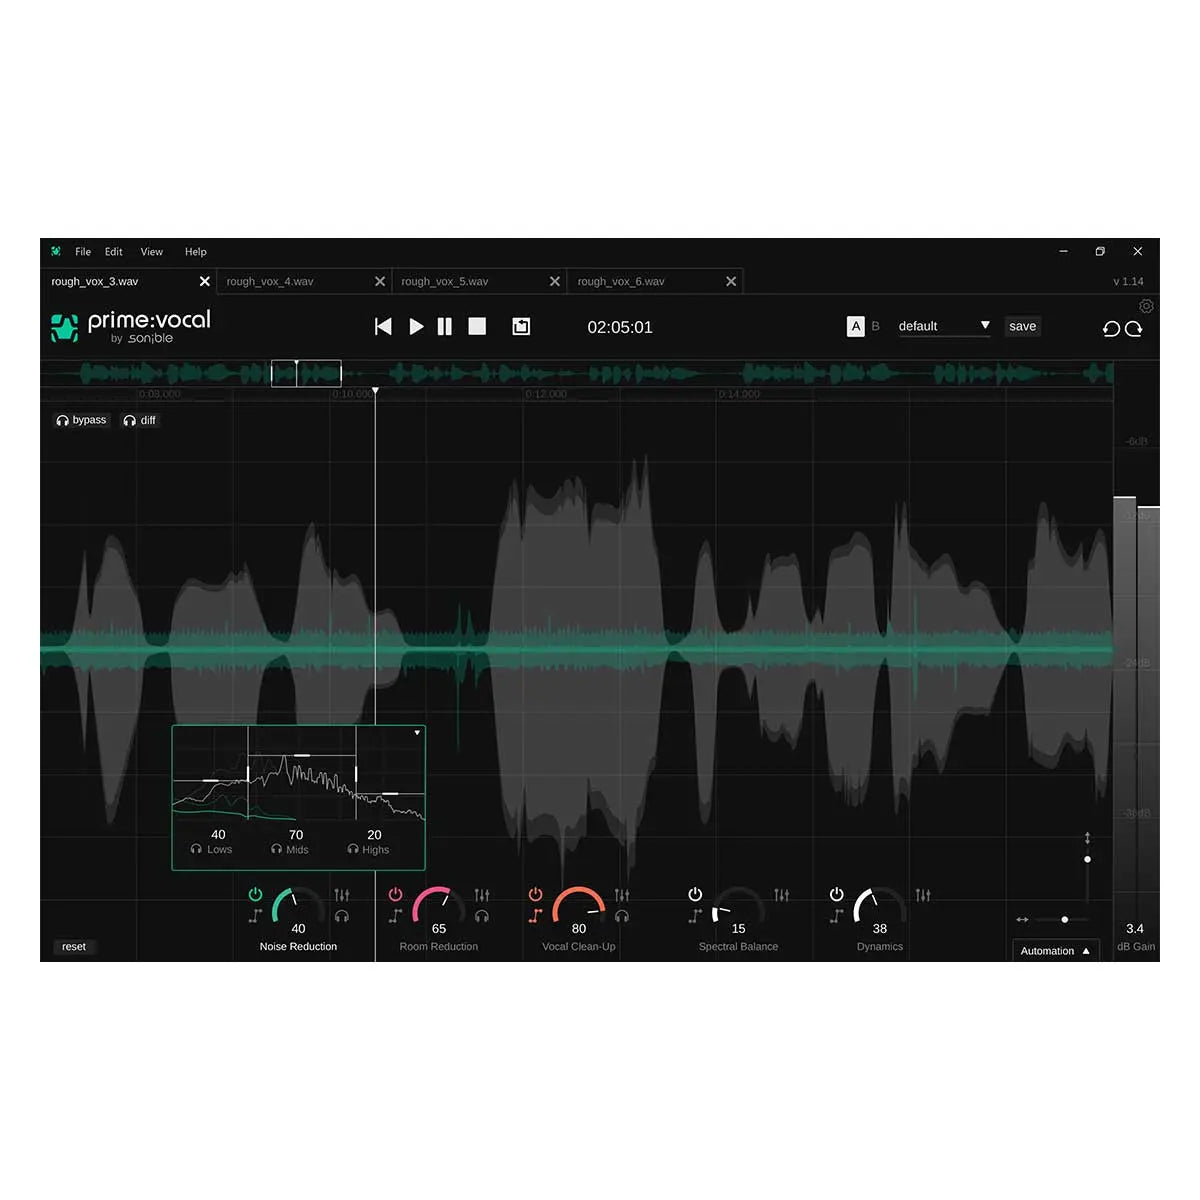The image size is (1200, 1200).
Task: Click the reset button
Action: tap(74, 946)
